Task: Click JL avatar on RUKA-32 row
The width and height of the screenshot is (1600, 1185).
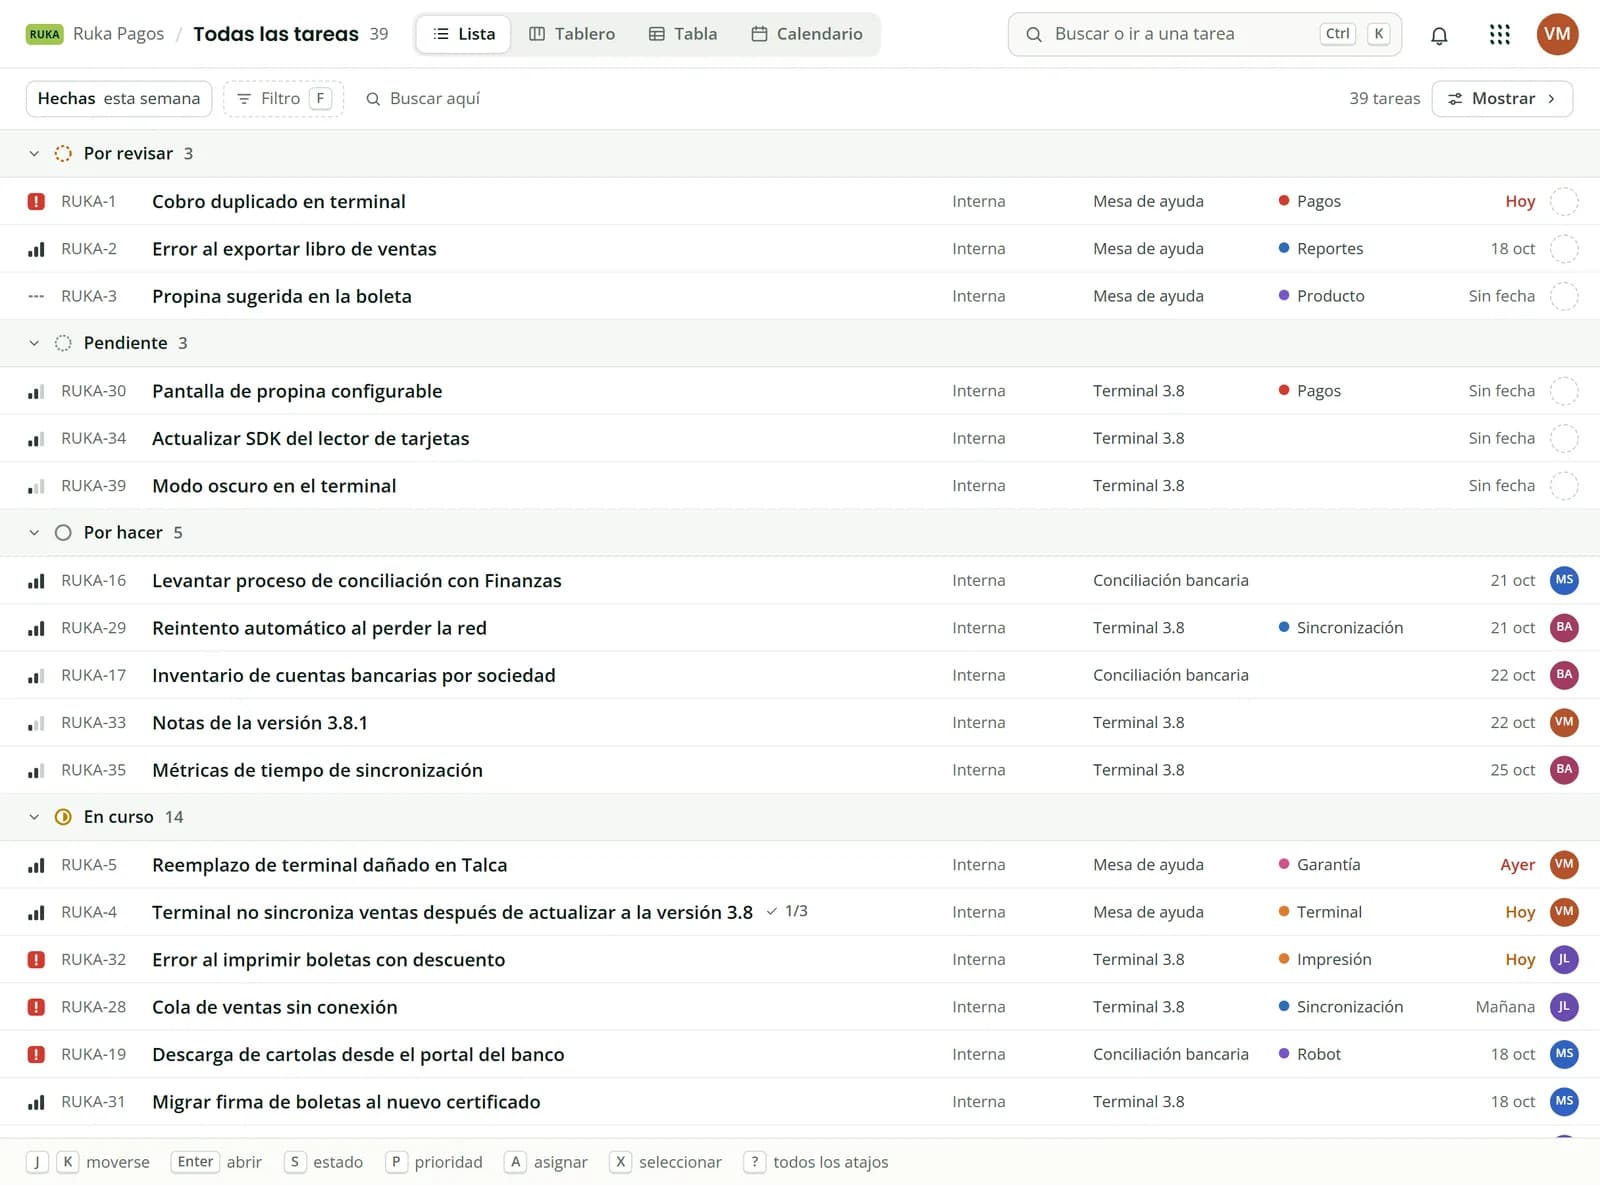Action: [x=1564, y=959]
